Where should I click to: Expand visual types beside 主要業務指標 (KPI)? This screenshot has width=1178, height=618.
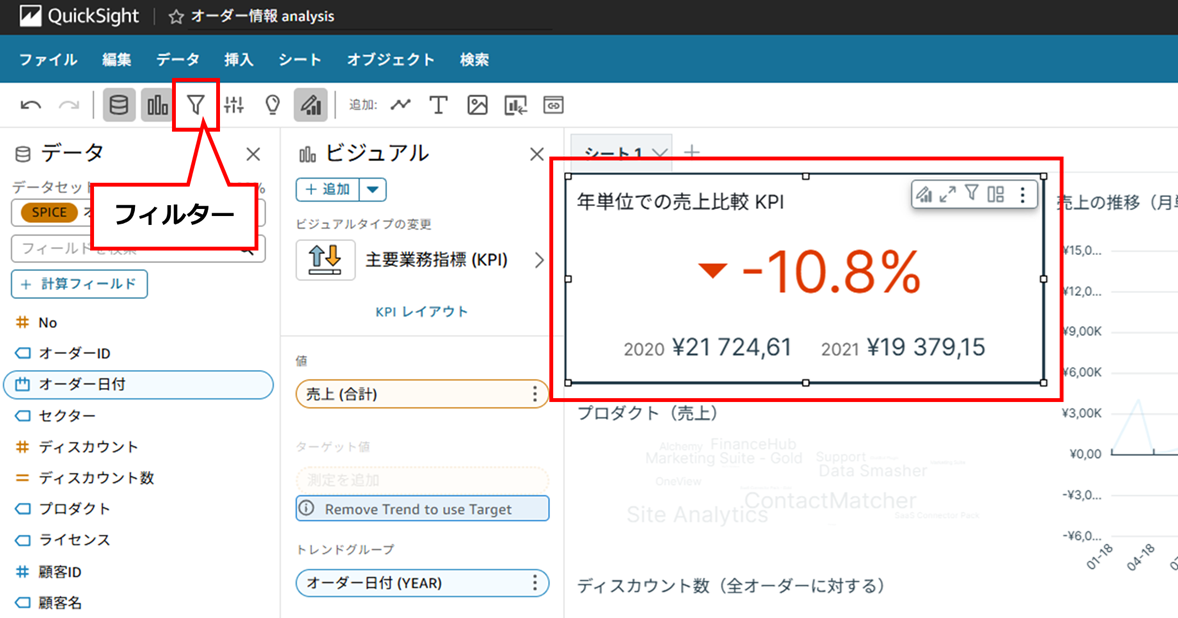coord(539,260)
